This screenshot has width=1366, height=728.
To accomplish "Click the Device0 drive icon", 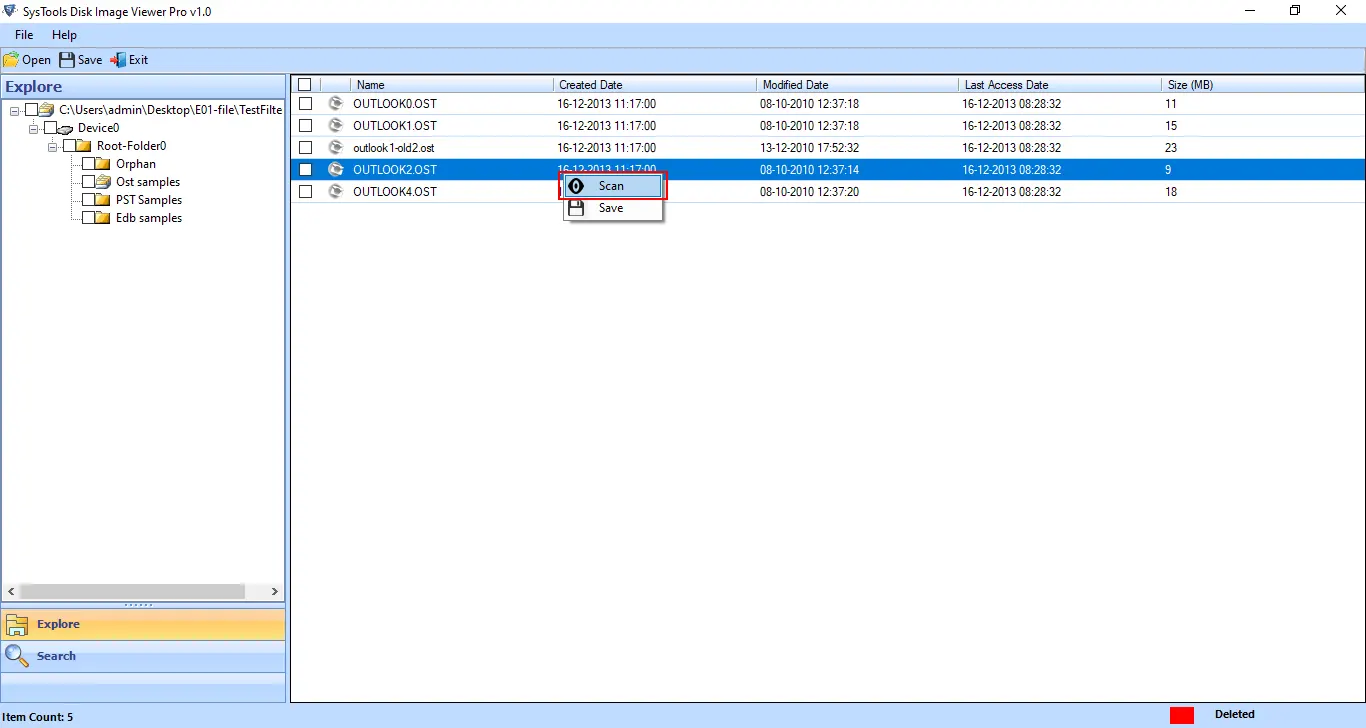I will [x=66, y=128].
